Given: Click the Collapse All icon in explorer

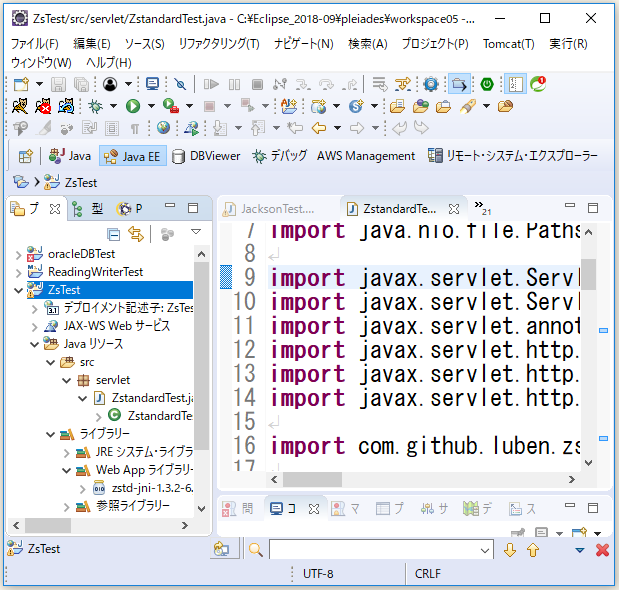Looking at the screenshot, I should (113, 235).
